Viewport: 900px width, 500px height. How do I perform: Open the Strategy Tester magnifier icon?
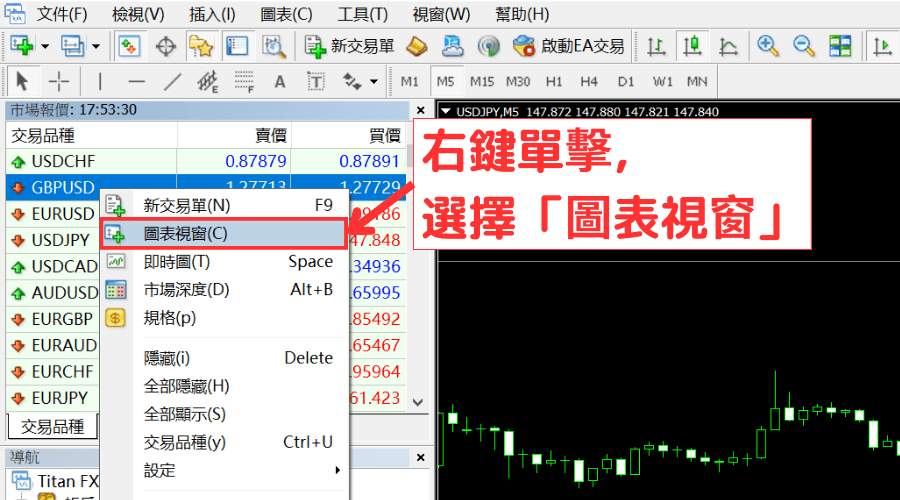(x=274, y=46)
